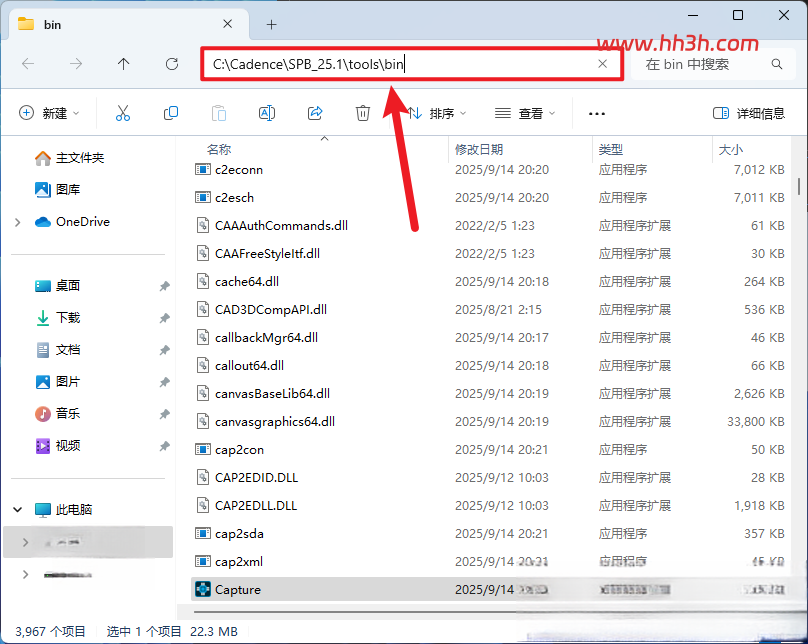Expand the OneDrive tree node
Viewport: 808px width, 644px height.
[18, 222]
